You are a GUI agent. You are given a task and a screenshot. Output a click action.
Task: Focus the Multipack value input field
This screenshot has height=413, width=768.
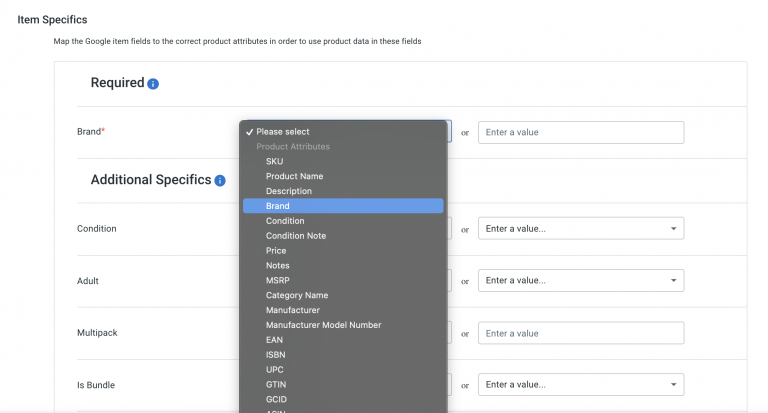click(581, 333)
